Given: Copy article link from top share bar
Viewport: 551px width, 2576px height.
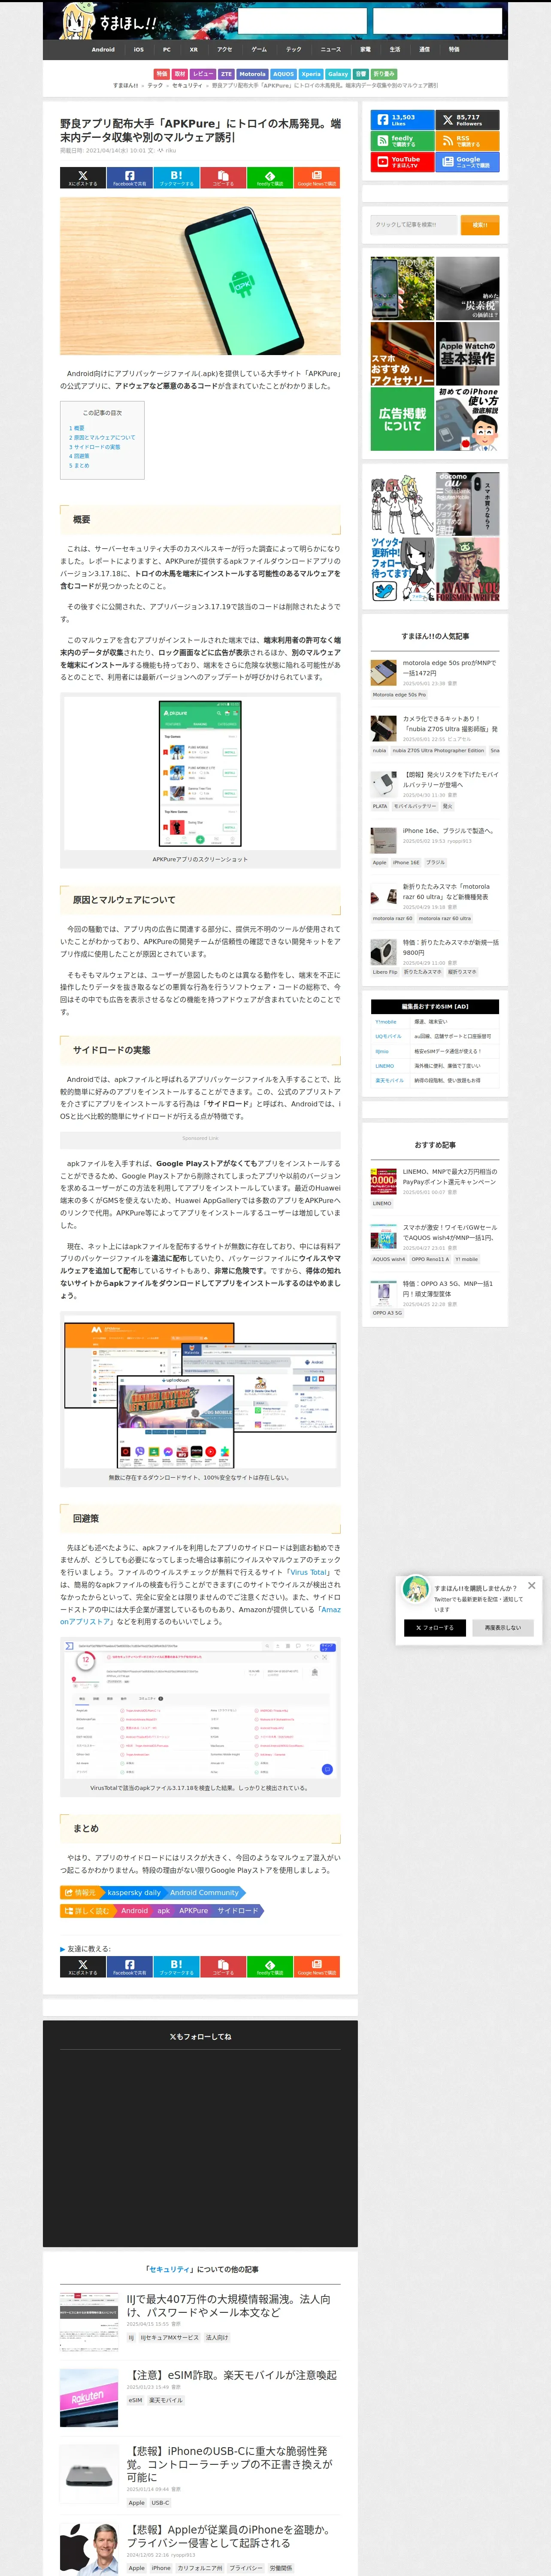Looking at the screenshot, I should point(223,179).
